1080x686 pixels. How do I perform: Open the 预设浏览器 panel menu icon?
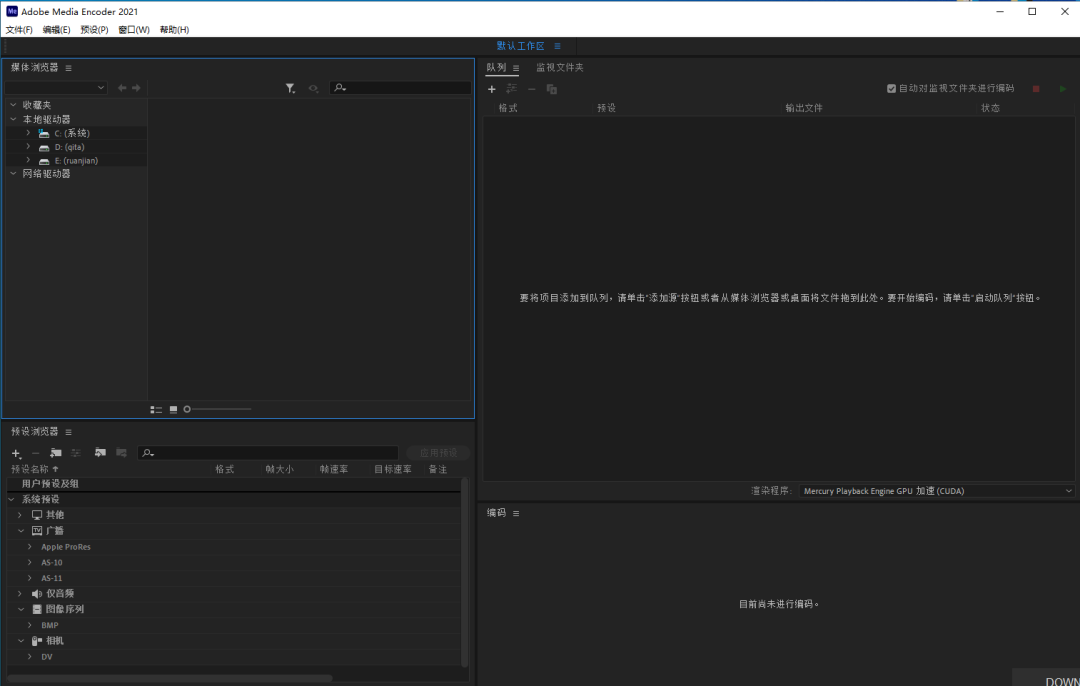click(x=68, y=432)
